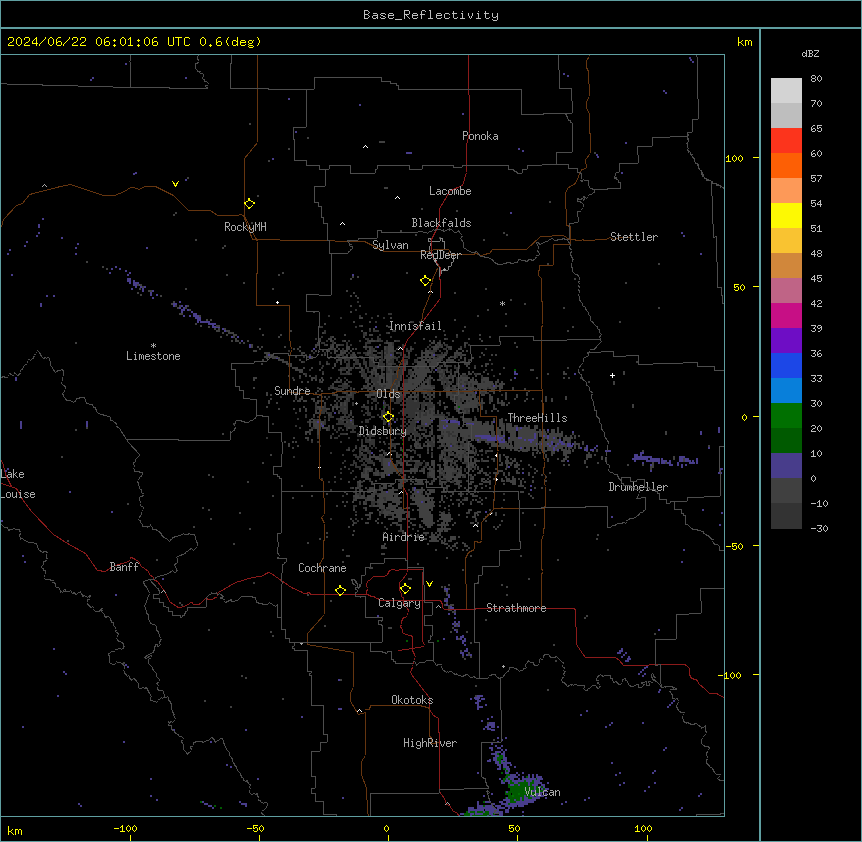Viewport: 862px width, 842px height.
Task: Click the Innisfail city label
Action: point(416,326)
